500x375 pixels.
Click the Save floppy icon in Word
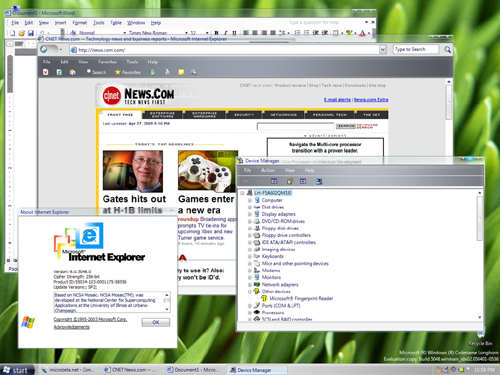coord(31,33)
